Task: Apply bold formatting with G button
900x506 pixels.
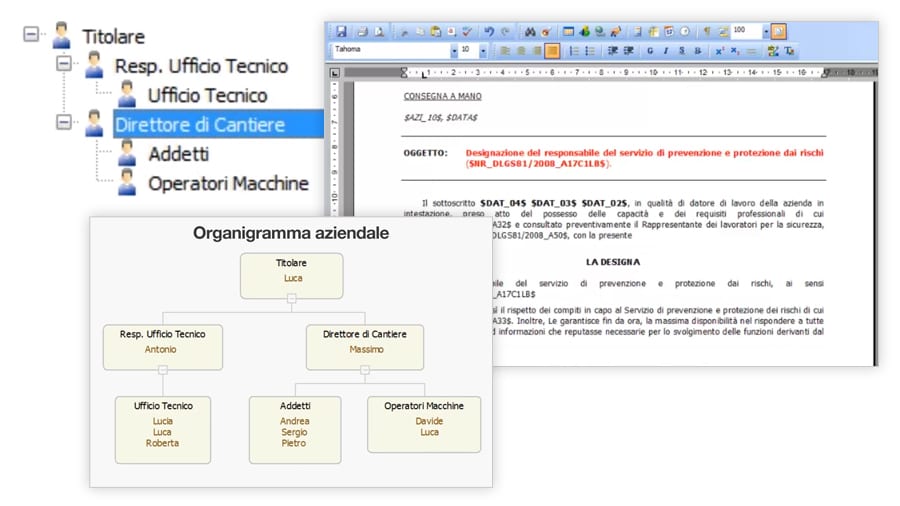Action: (x=650, y=50)
